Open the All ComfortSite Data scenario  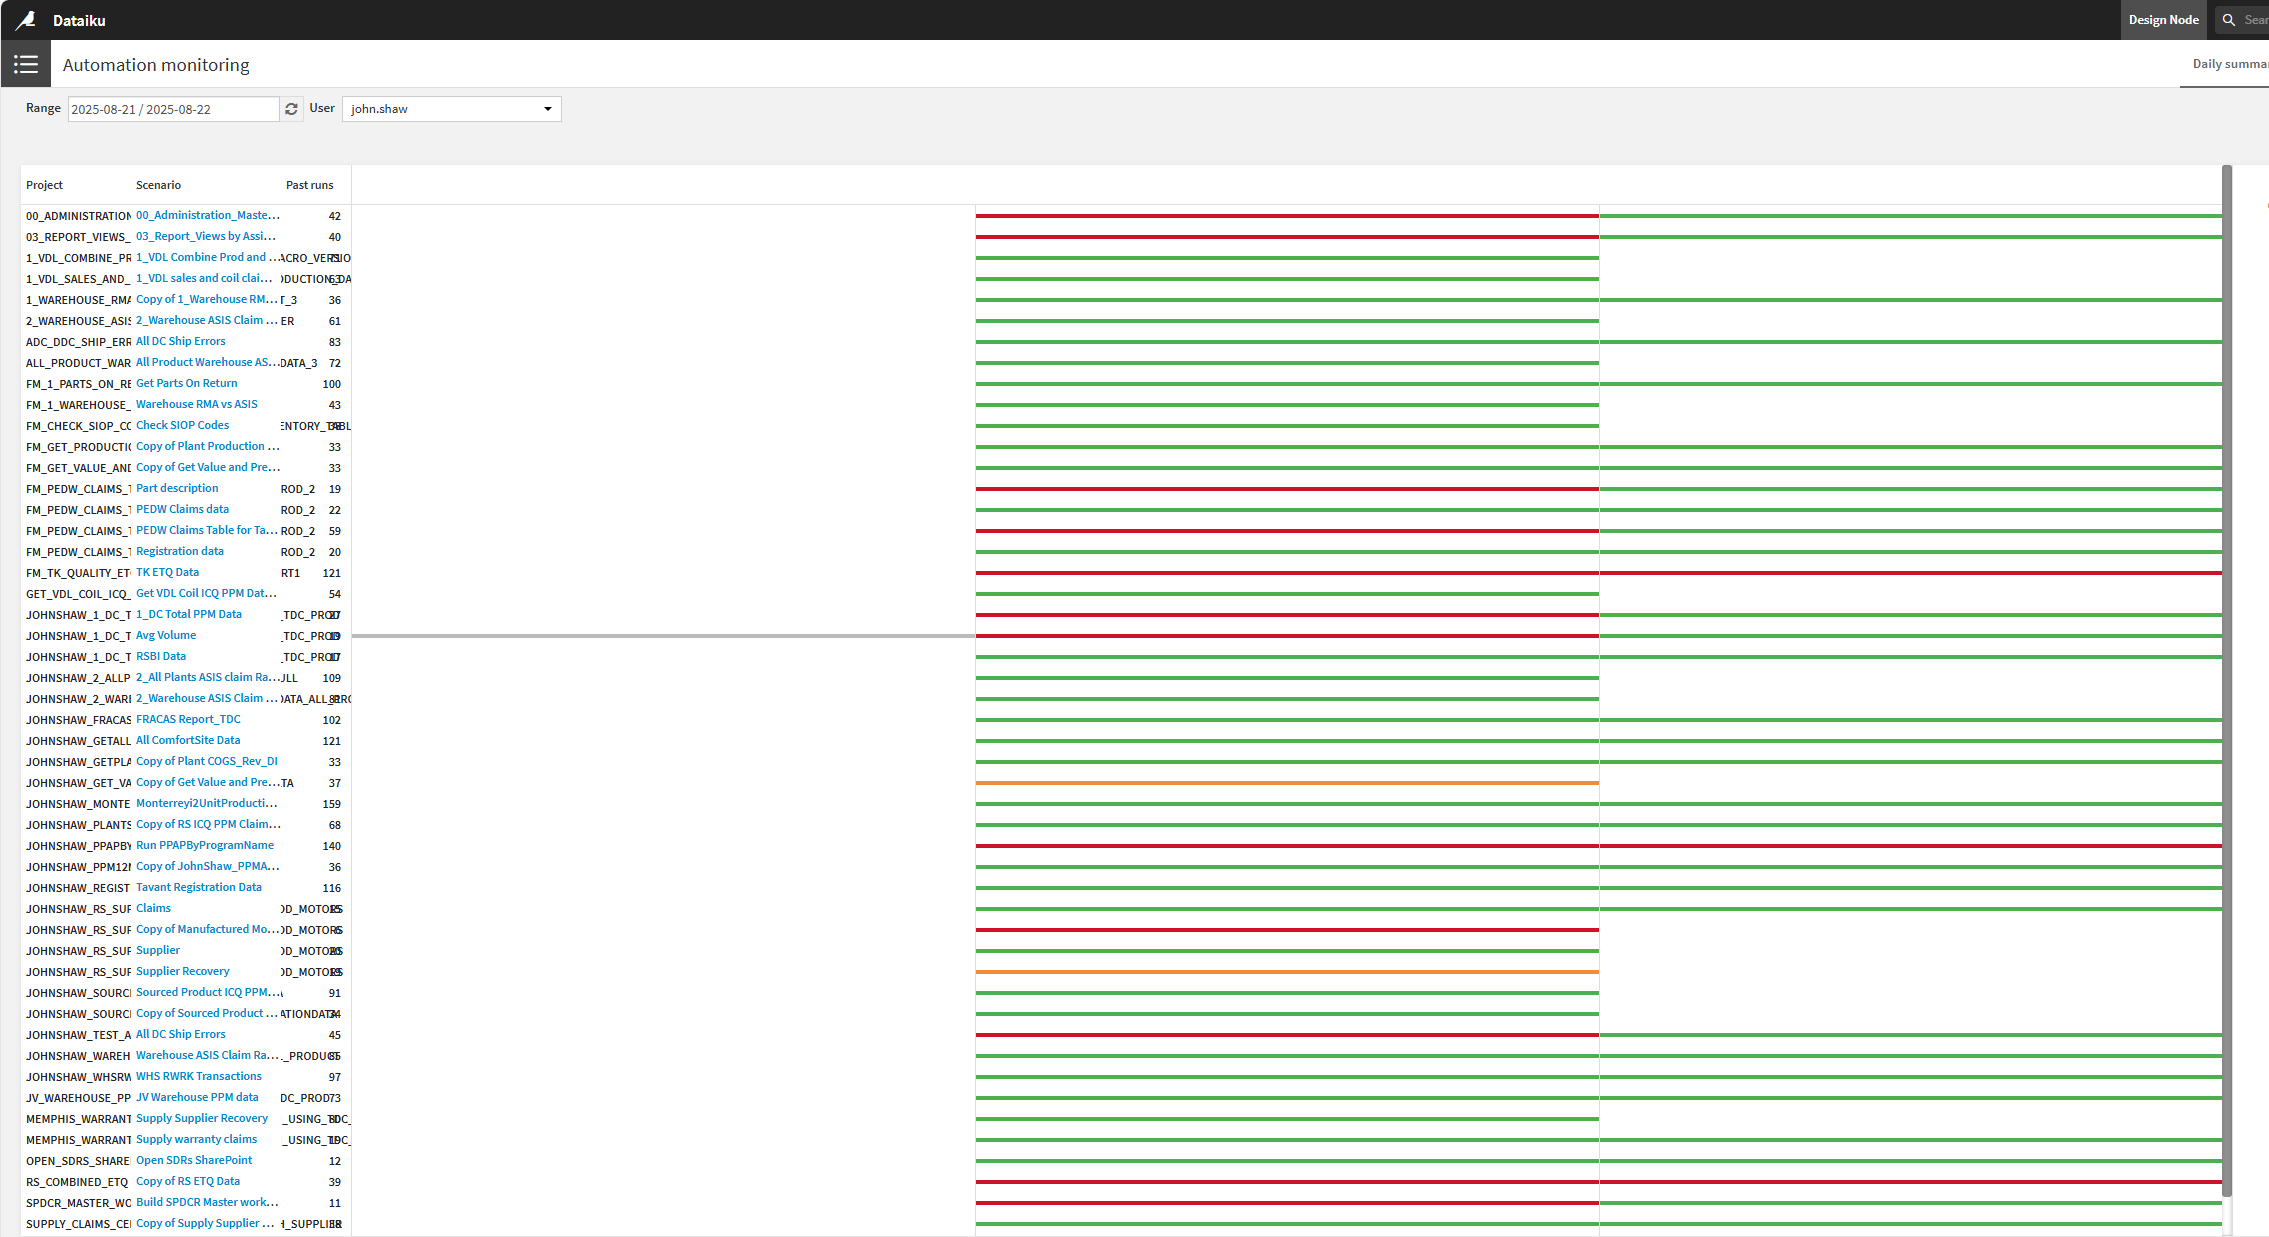click(188, 740)
